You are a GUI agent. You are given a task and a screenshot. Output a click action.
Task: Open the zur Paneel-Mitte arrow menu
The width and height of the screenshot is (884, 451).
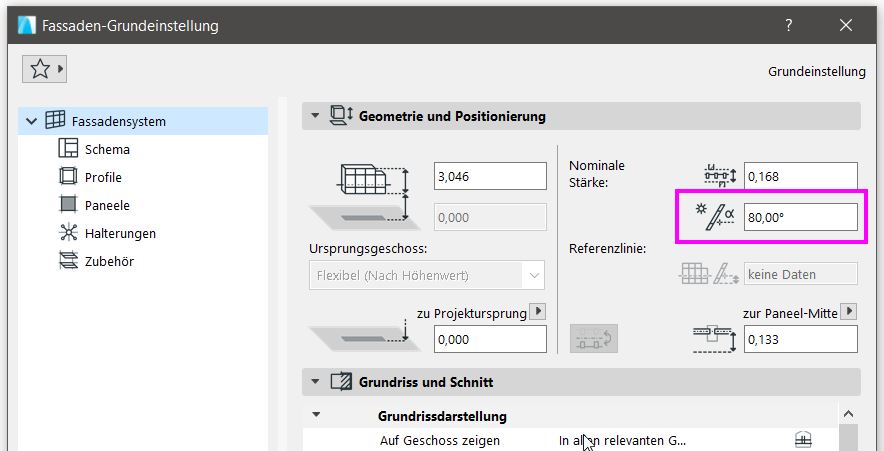[x=849, y=312]
